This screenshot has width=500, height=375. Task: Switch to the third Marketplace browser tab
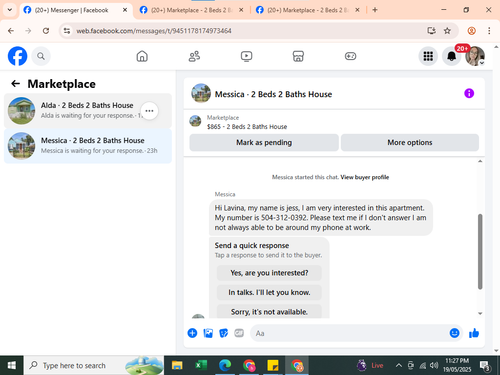tap(307, 10)
